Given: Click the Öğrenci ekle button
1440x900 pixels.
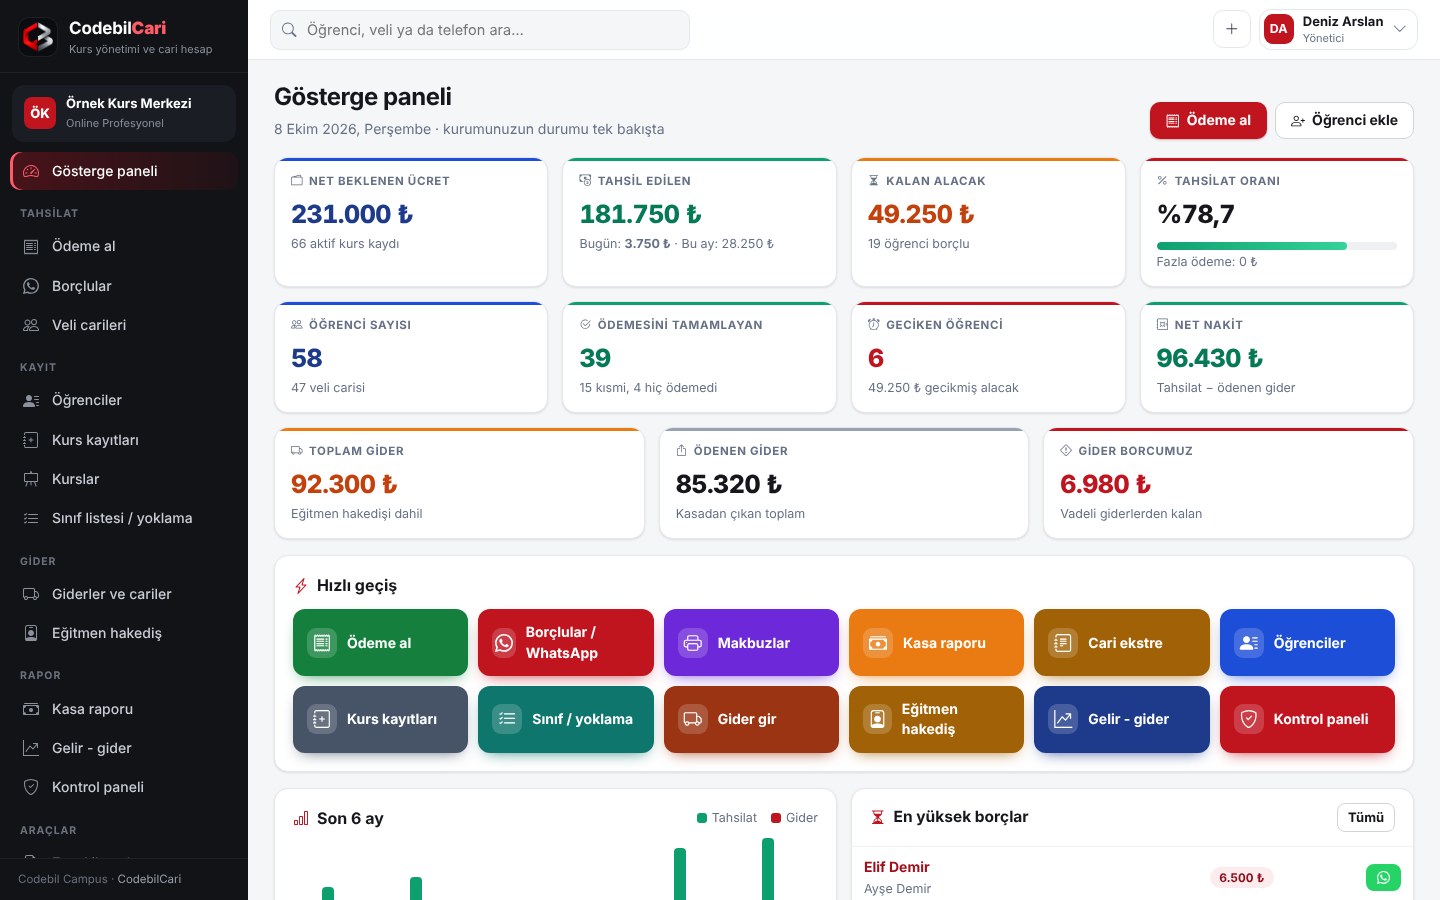Looking at the screenshot, I should click(x=1344, y=120).
